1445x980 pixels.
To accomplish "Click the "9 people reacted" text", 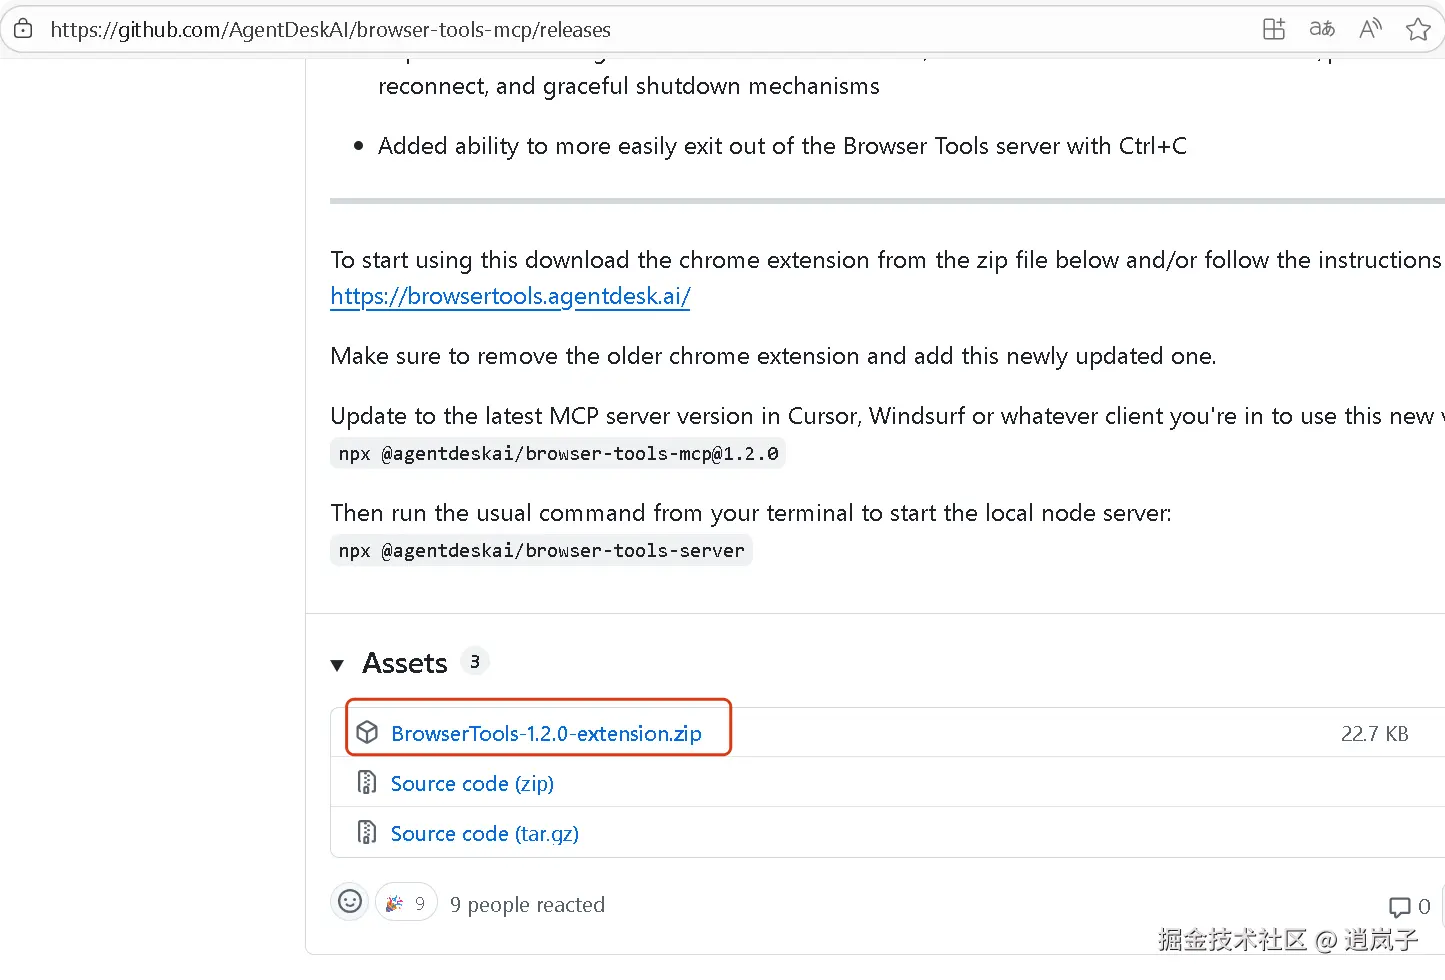I will [x=527, y=905].
